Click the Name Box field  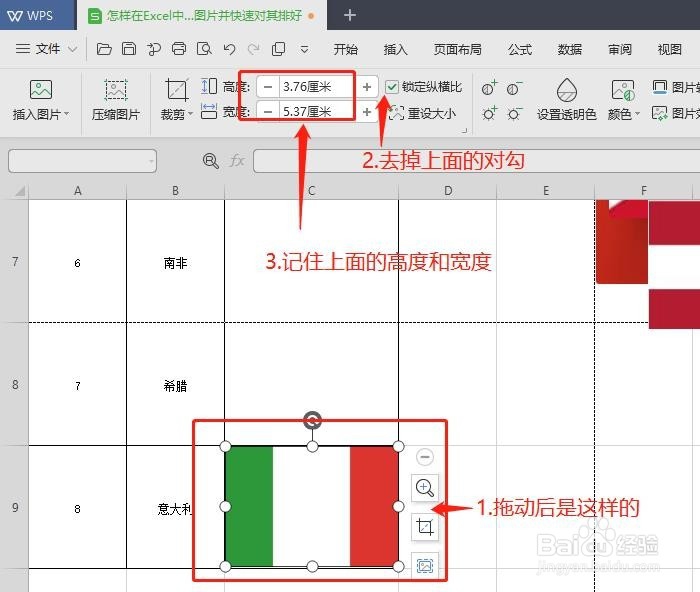click(83, 161)
